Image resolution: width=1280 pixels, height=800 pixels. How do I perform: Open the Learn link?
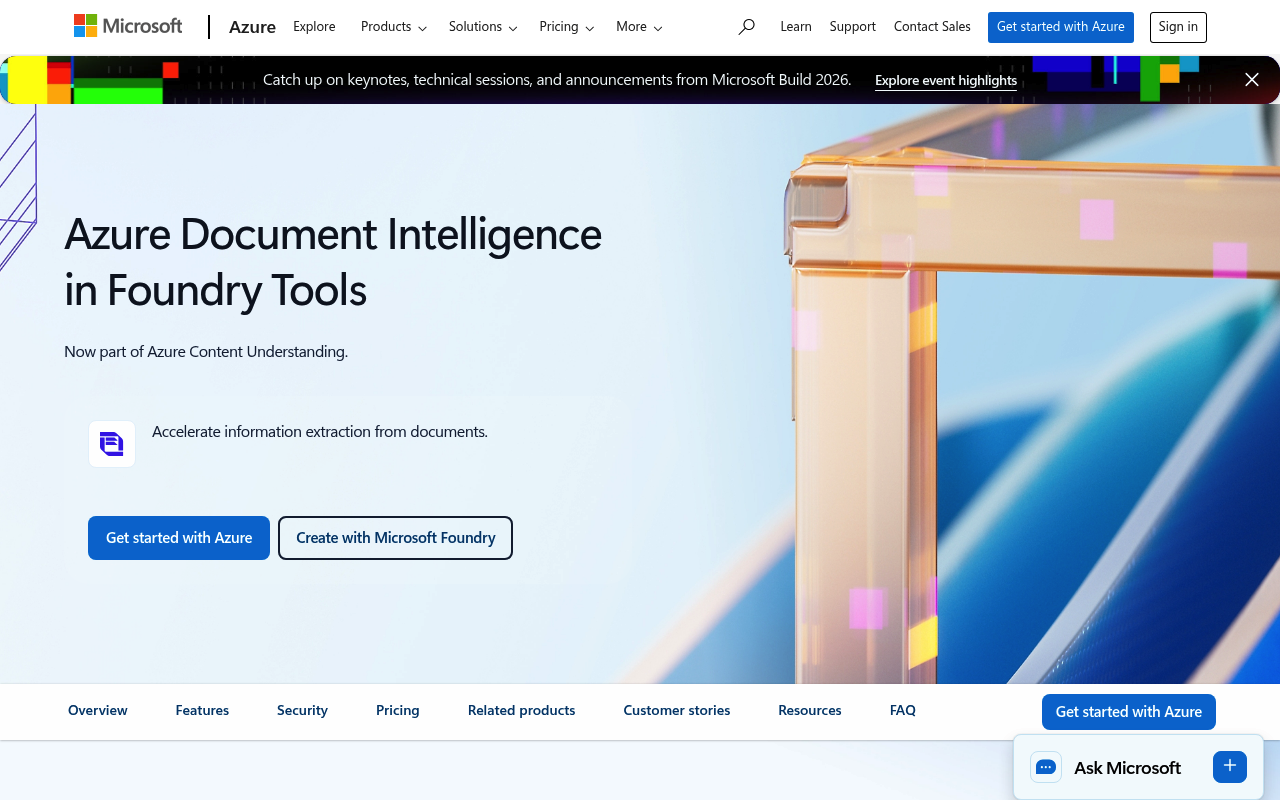796,27
